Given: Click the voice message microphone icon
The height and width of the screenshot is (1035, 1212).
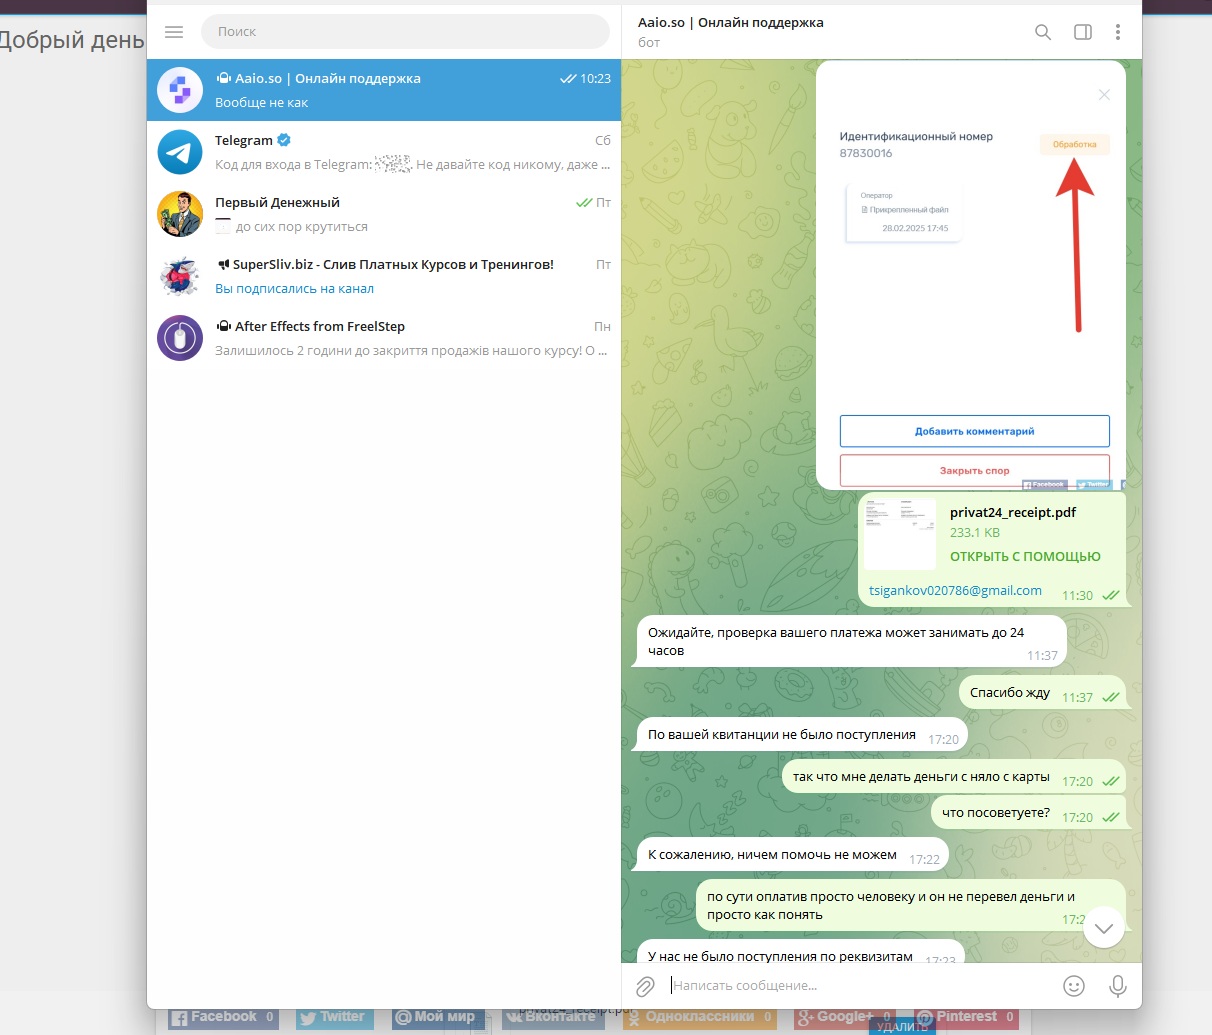Looking at the screenshot, I should pyautogui.click(x=1118, y=986).
